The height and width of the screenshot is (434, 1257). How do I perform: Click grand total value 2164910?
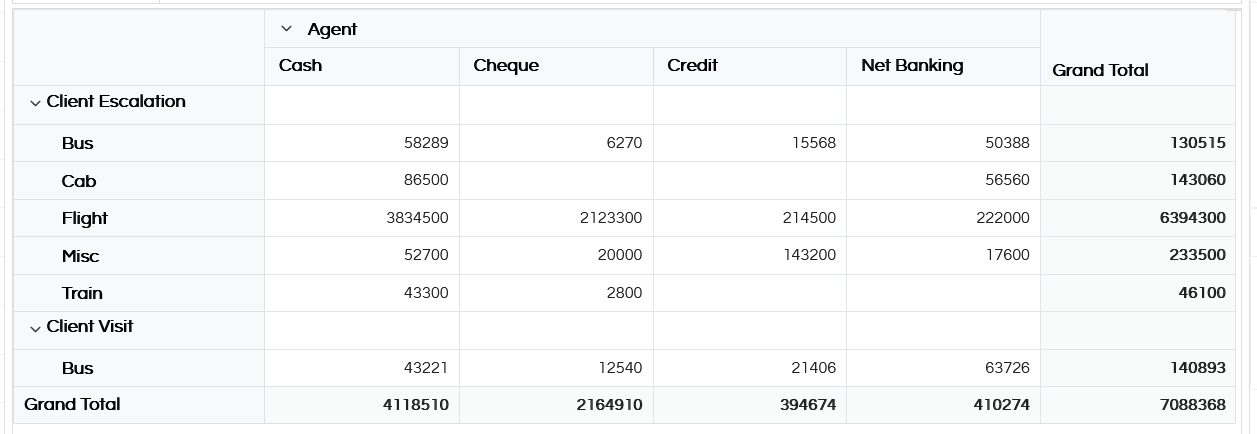(610, 405)
